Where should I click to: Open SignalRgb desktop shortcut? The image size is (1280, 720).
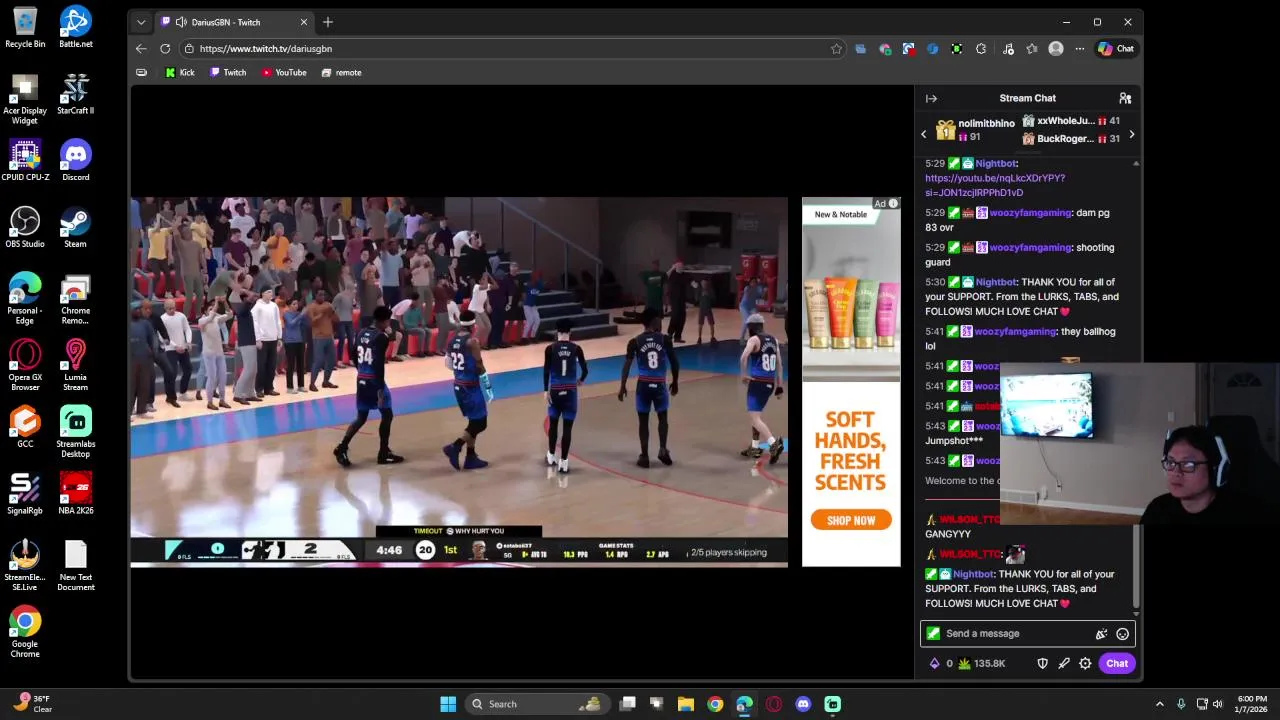25,494
